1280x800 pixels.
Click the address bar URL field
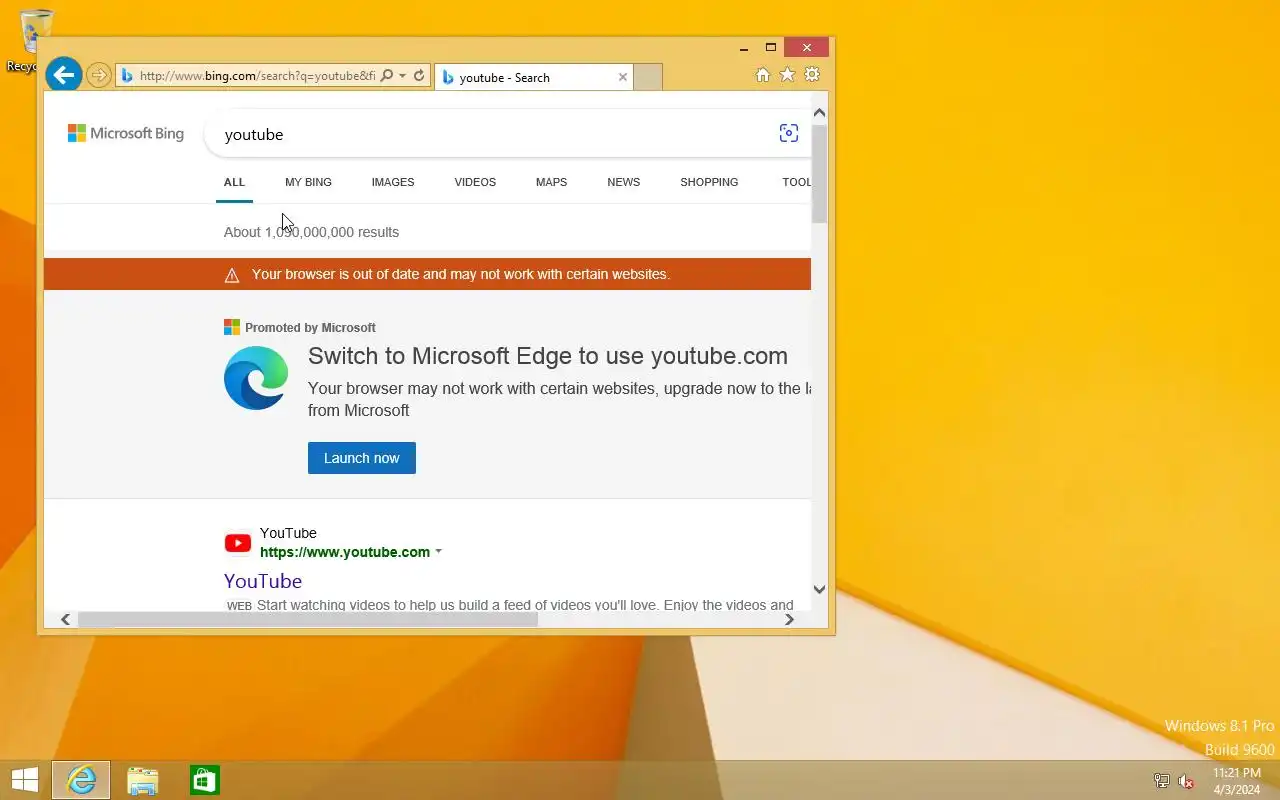click(258, 76)
